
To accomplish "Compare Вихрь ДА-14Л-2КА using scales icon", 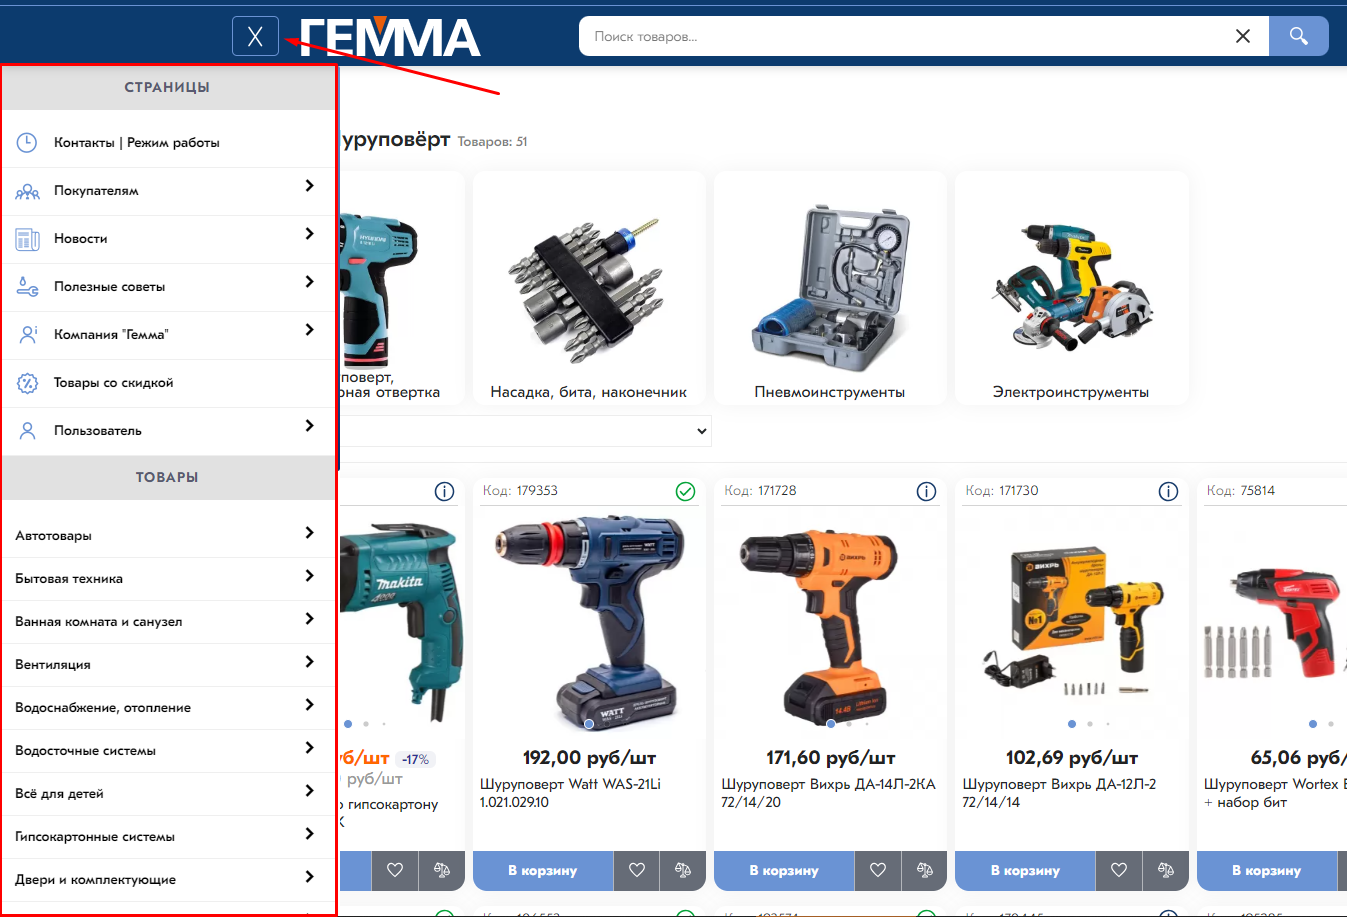I will (x=924, y=870).
